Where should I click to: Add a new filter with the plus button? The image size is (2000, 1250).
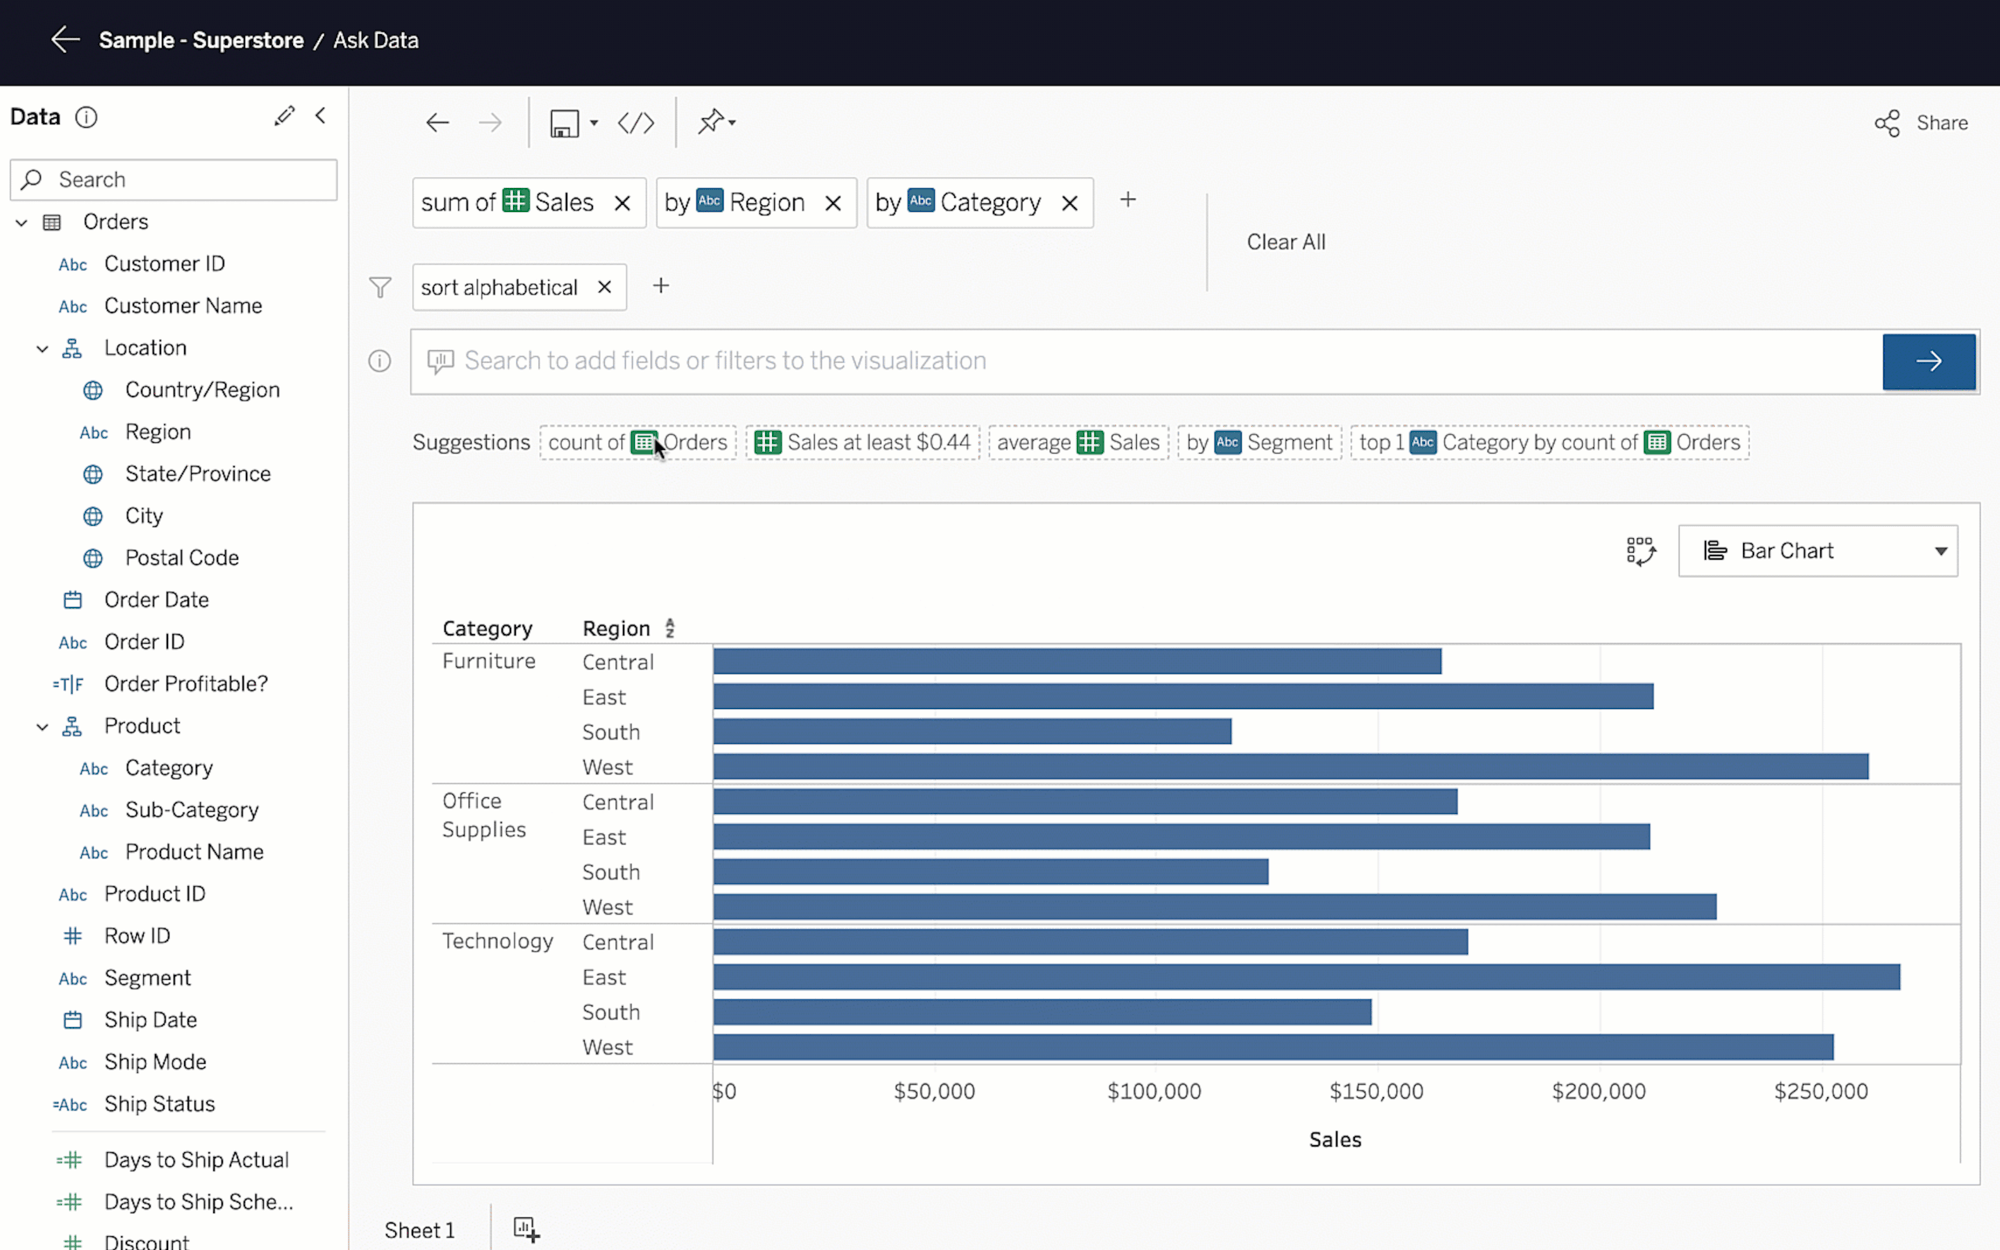click(661, 287)
